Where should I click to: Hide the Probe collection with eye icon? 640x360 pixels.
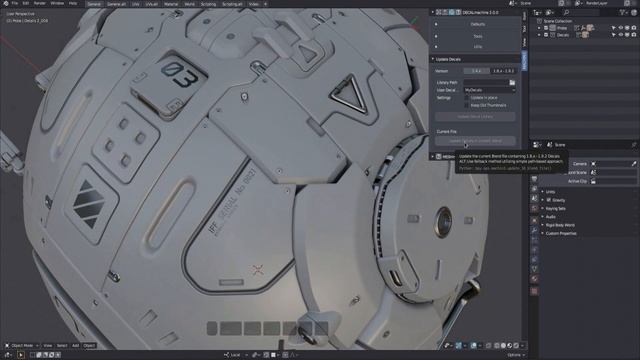pyautogui.click(x=620, y=28)
